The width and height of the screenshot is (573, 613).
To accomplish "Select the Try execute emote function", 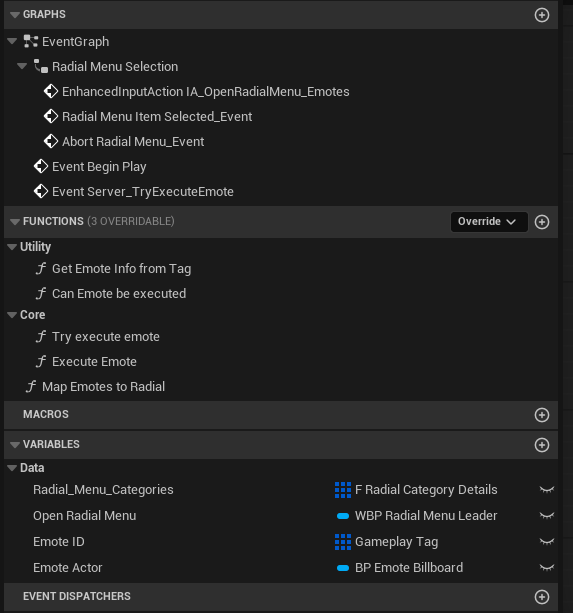I will click(x=106, y=337).
